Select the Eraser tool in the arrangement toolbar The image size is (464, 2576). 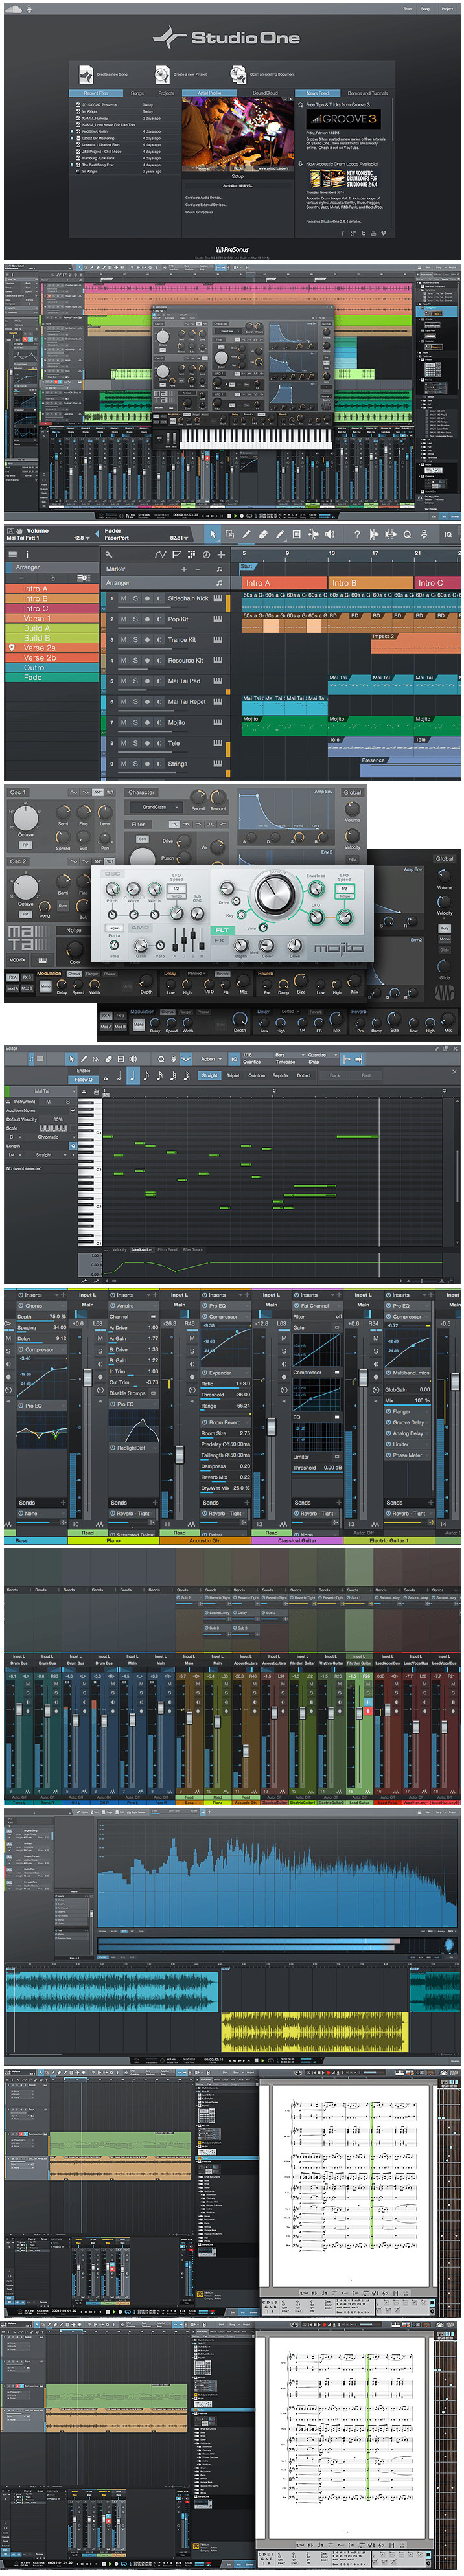(263, 535)
